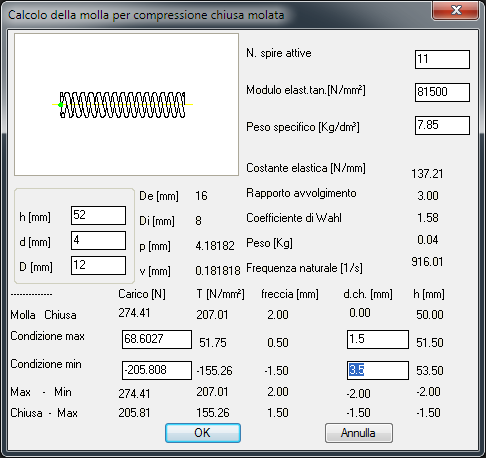Click the d [mm] wire diameter field

click(x=98, y=240)
